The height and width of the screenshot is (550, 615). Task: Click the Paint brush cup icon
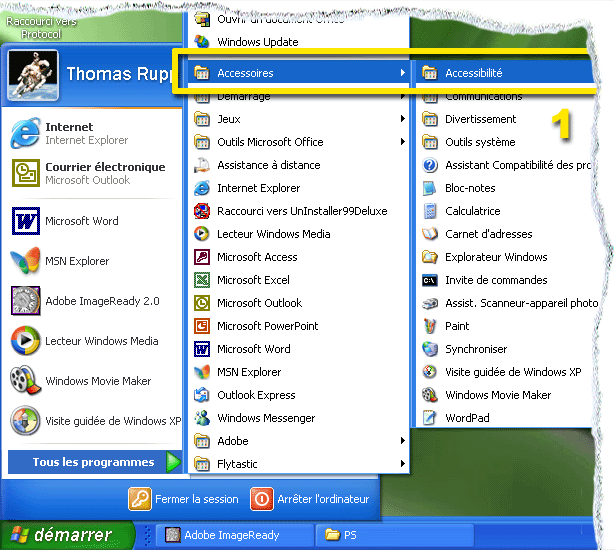tap(430, 326)
